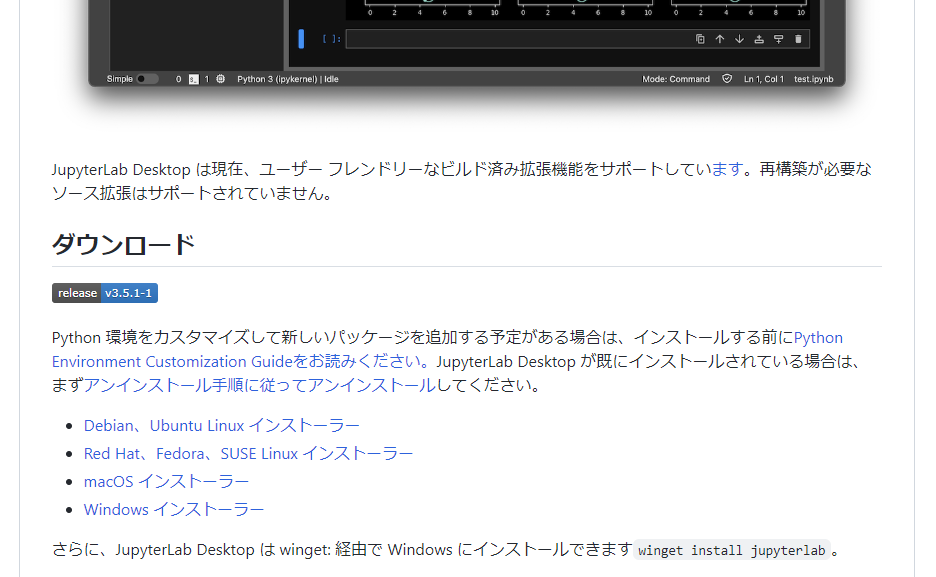936x577 pixels.
Task: Click the gear-like icon beside terminal count
Action: tap(220, 79)
